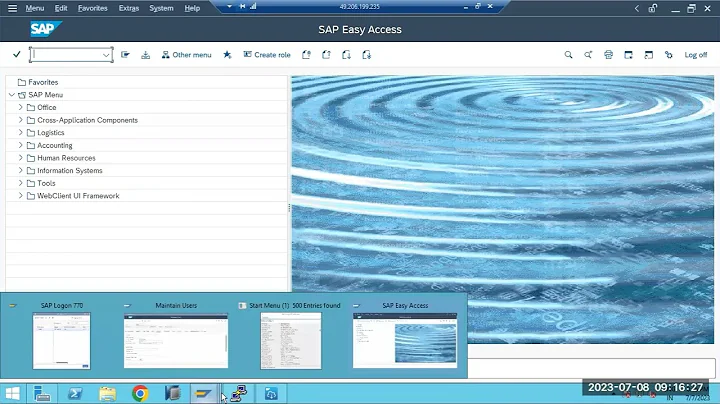
Task: Expand the Information Systems folder
Action: pos(20,170)
